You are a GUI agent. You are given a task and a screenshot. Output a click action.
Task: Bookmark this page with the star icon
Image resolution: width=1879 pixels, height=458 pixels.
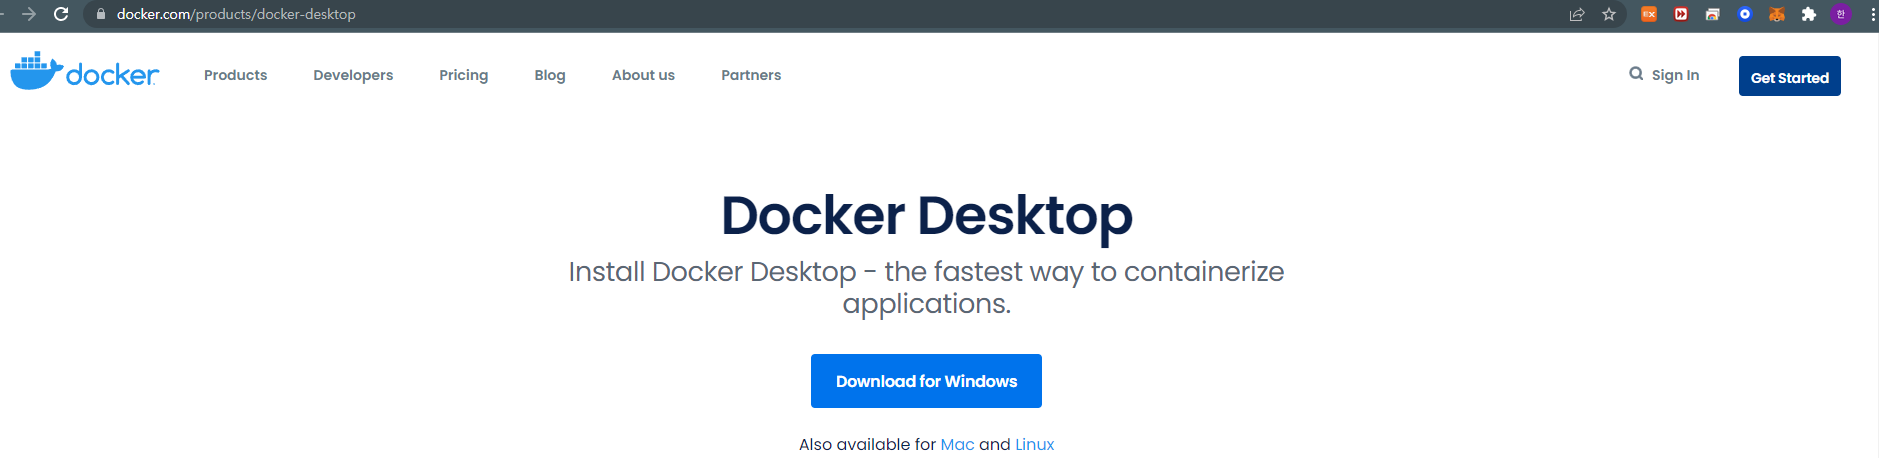[1609, 14]
